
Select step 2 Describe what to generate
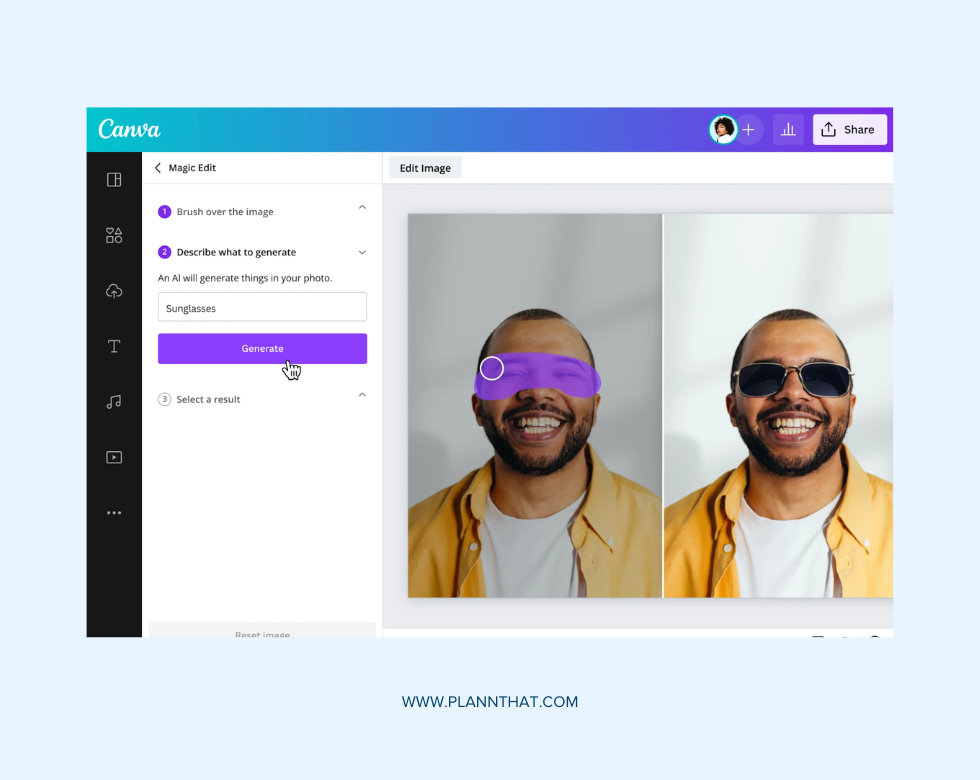[228, 252]
